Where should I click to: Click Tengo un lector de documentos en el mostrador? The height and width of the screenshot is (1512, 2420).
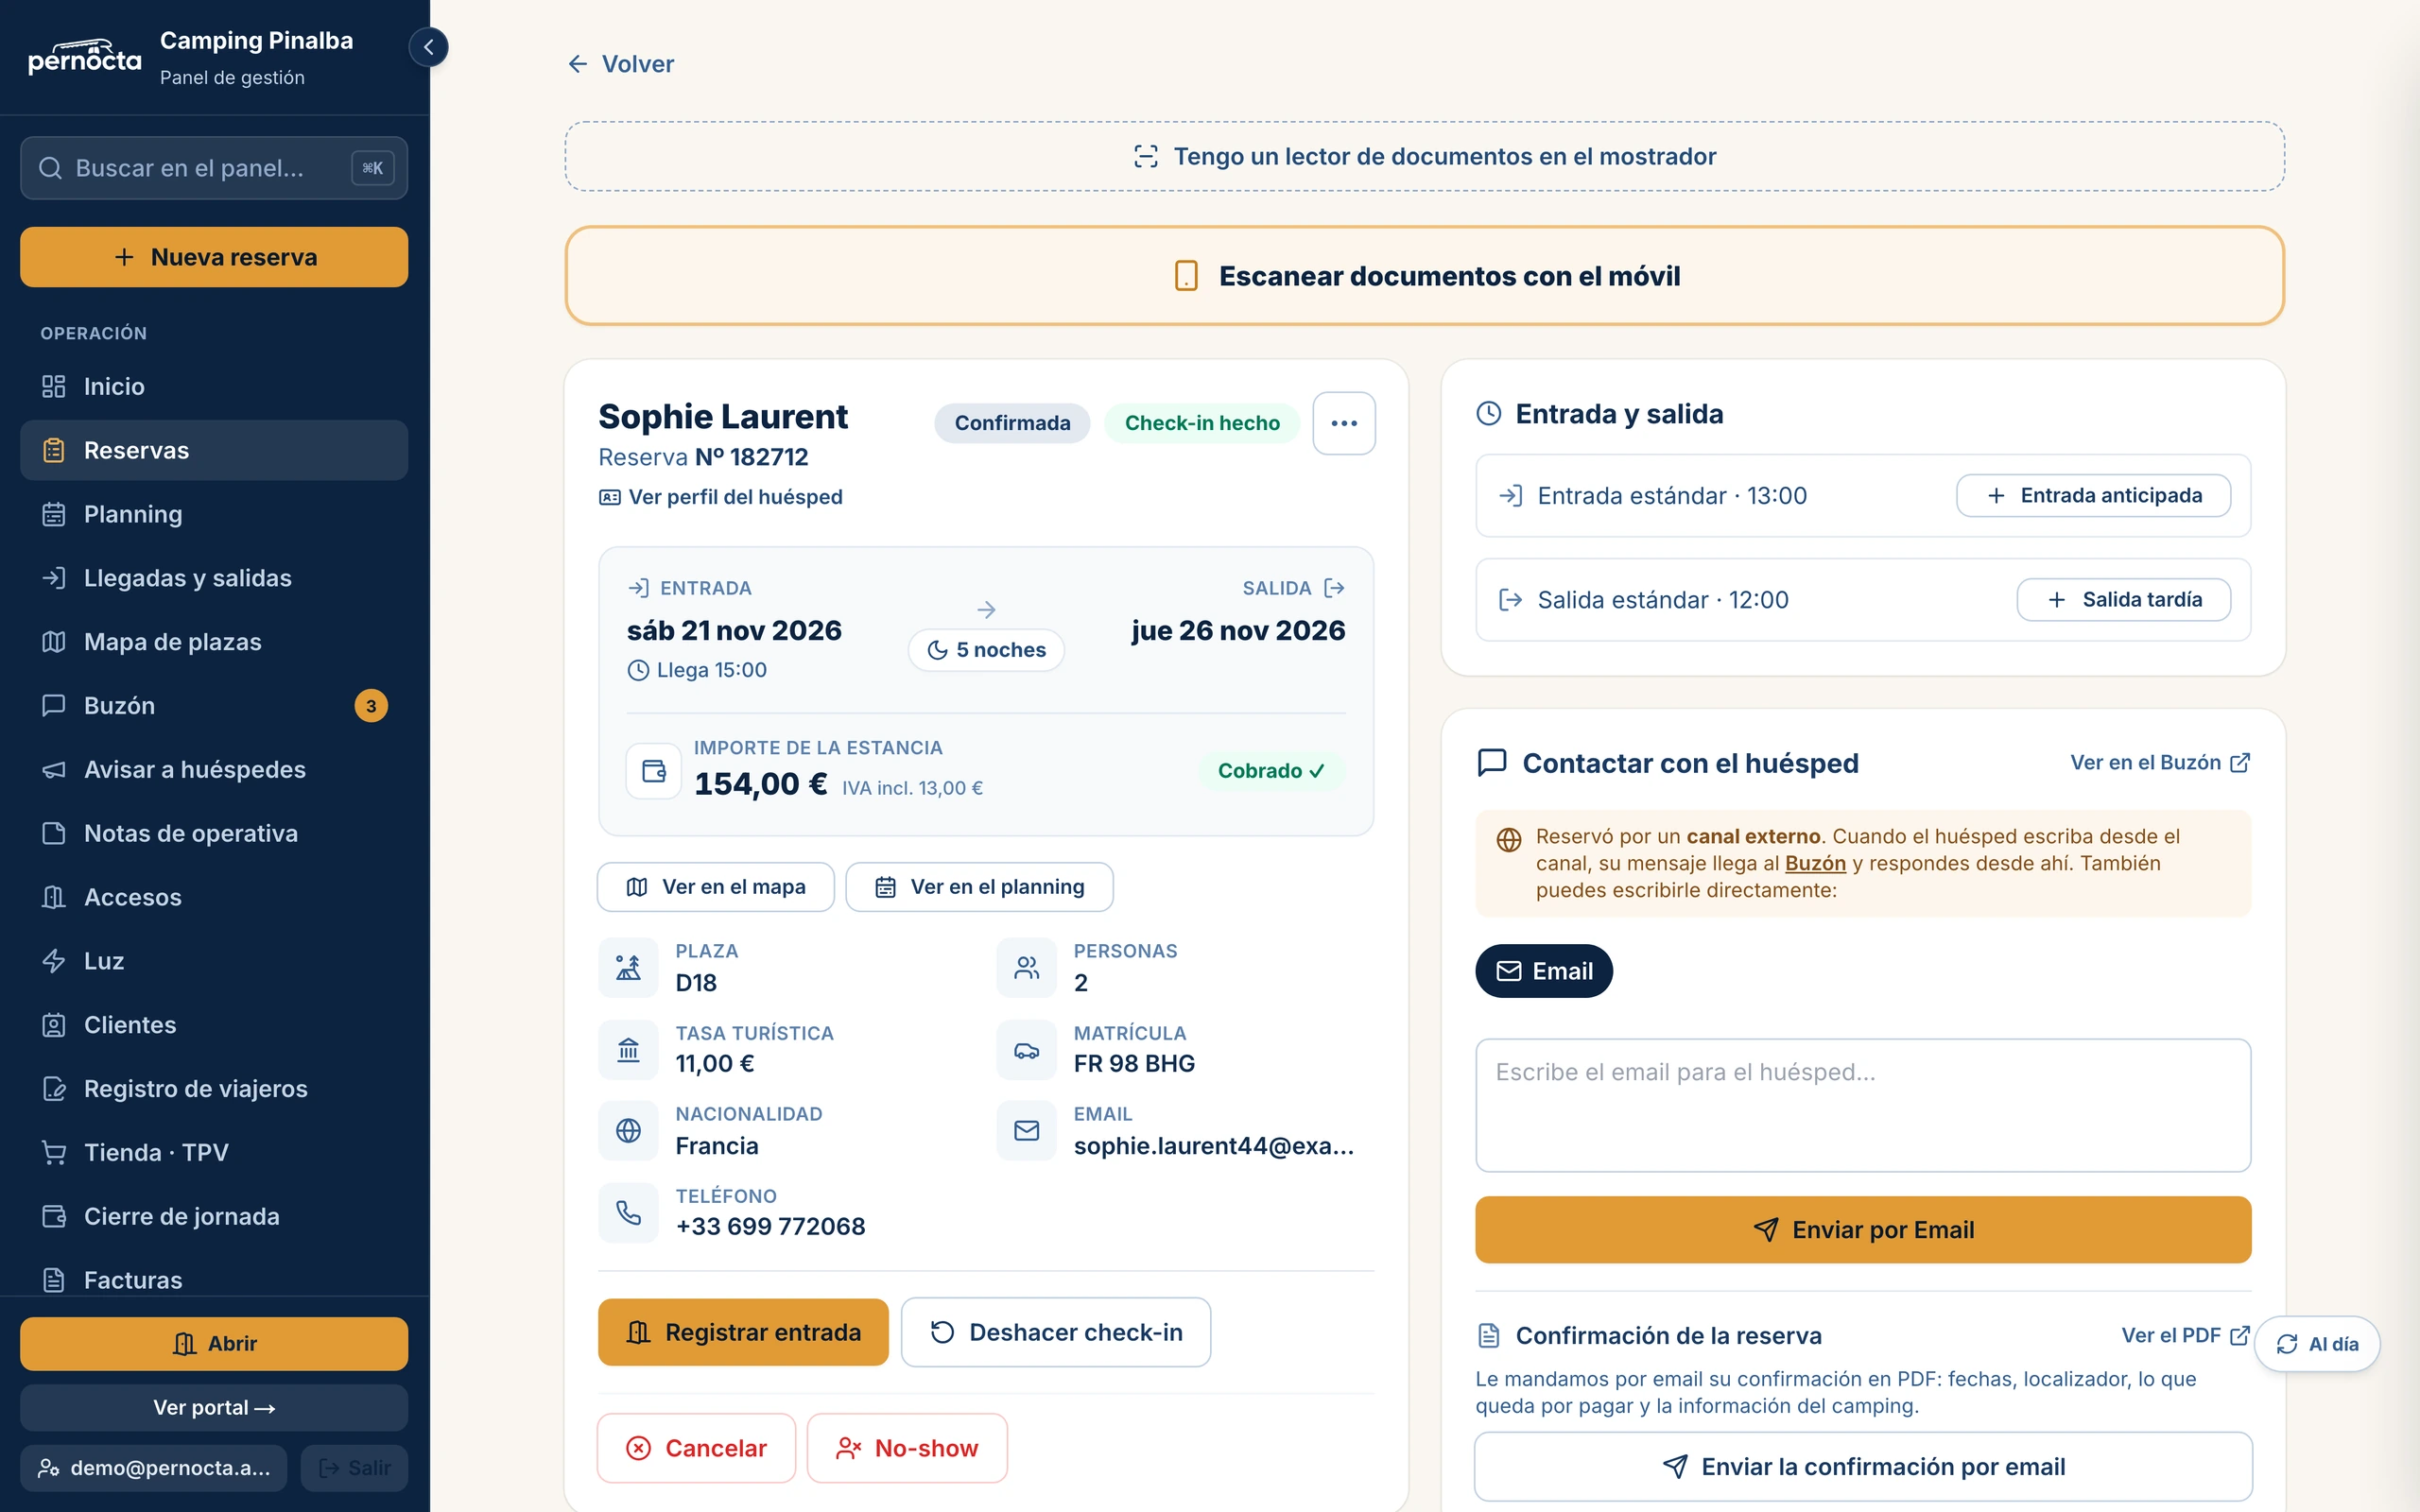(x=1424, y=156)
